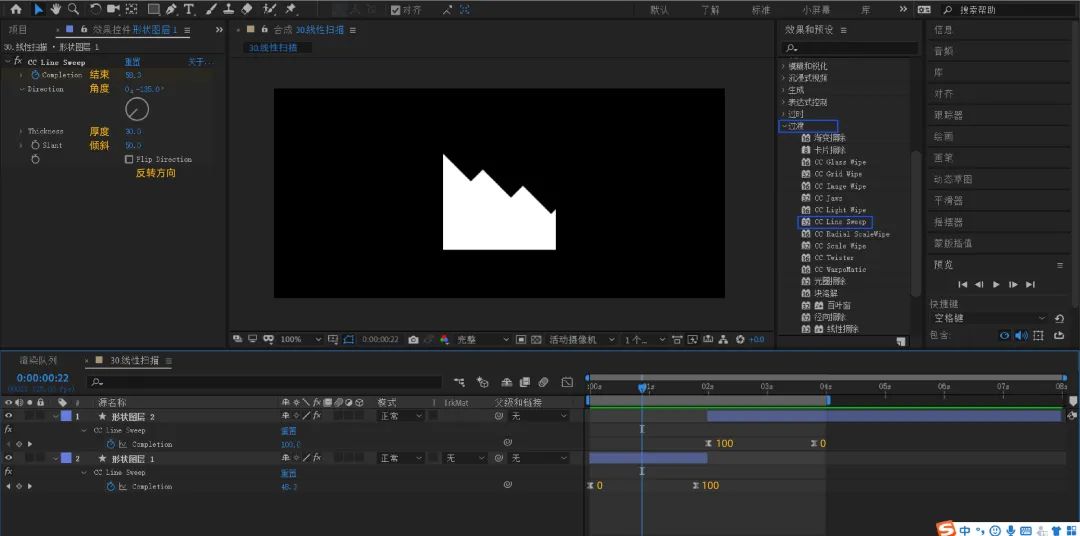Select the Unified Camera tool

(x=114, y=10)
